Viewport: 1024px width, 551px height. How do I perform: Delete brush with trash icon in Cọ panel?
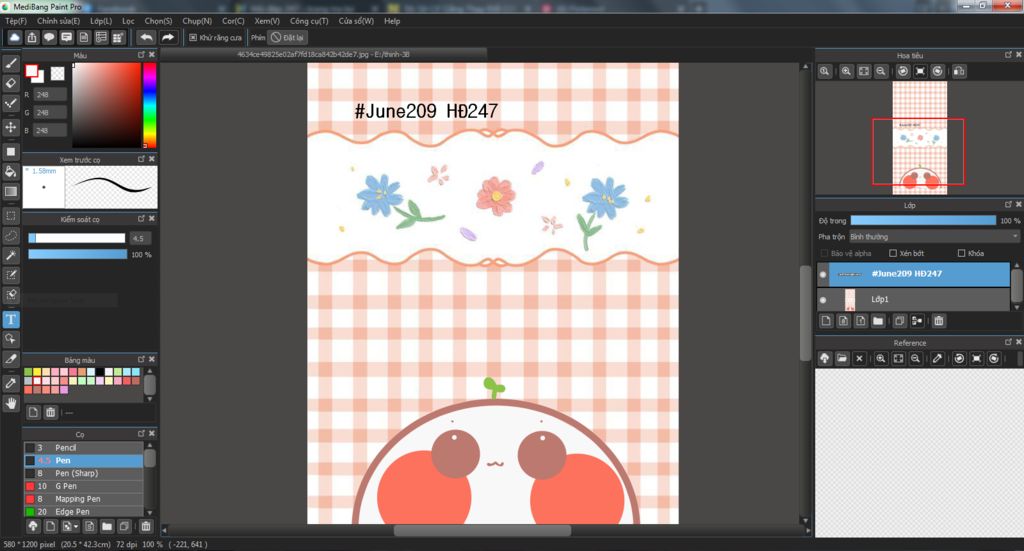146,526
